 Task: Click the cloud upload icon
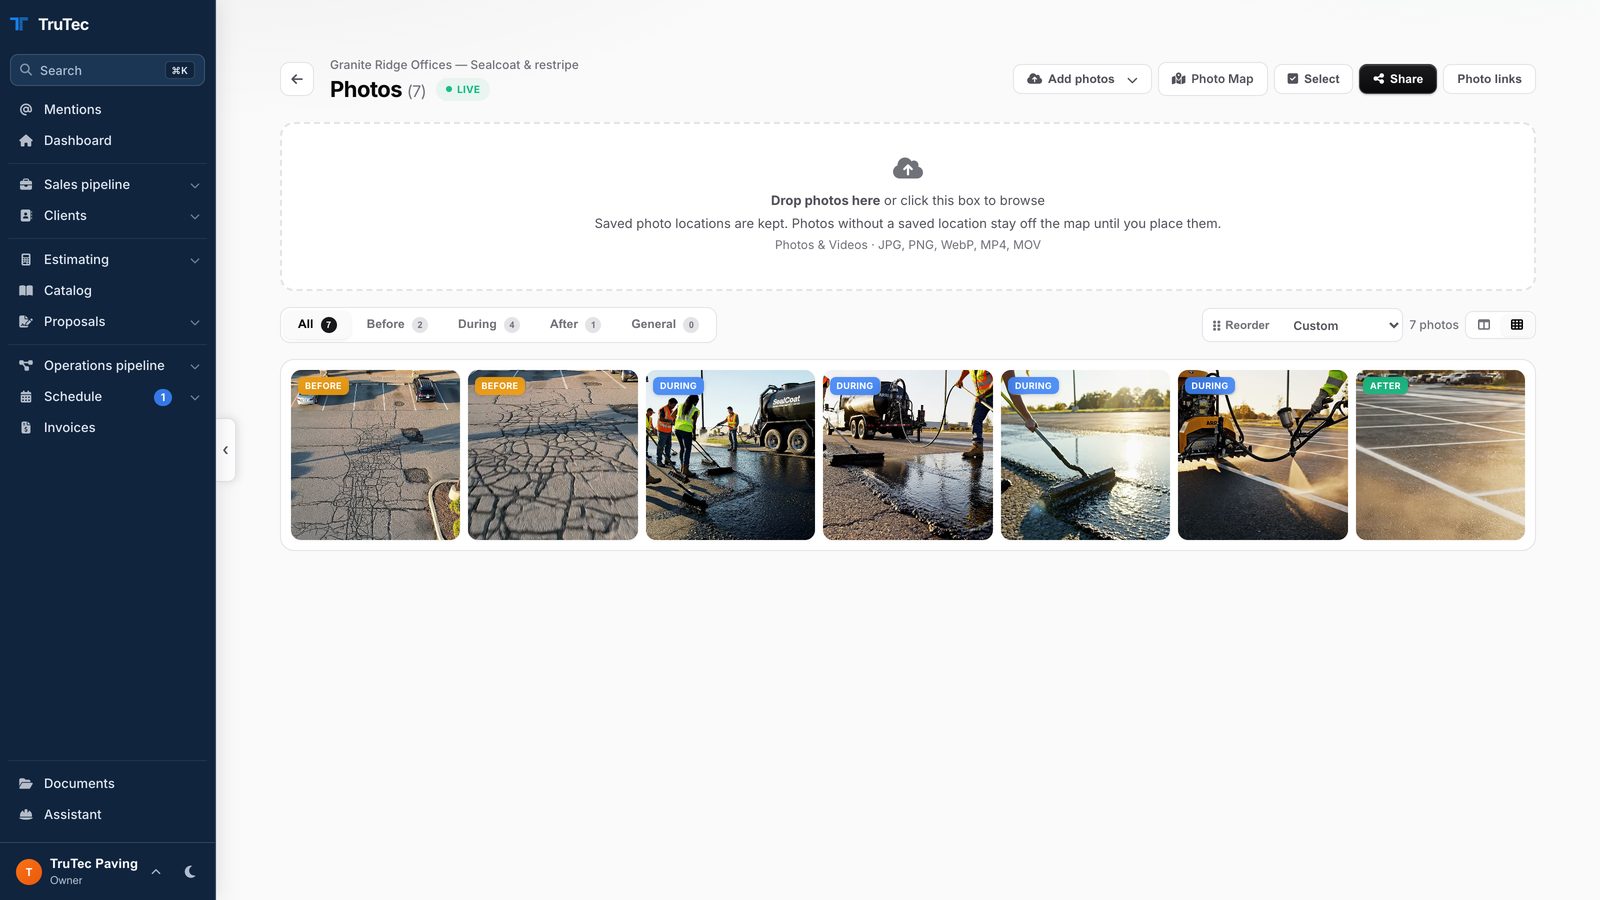pos(908,168)
